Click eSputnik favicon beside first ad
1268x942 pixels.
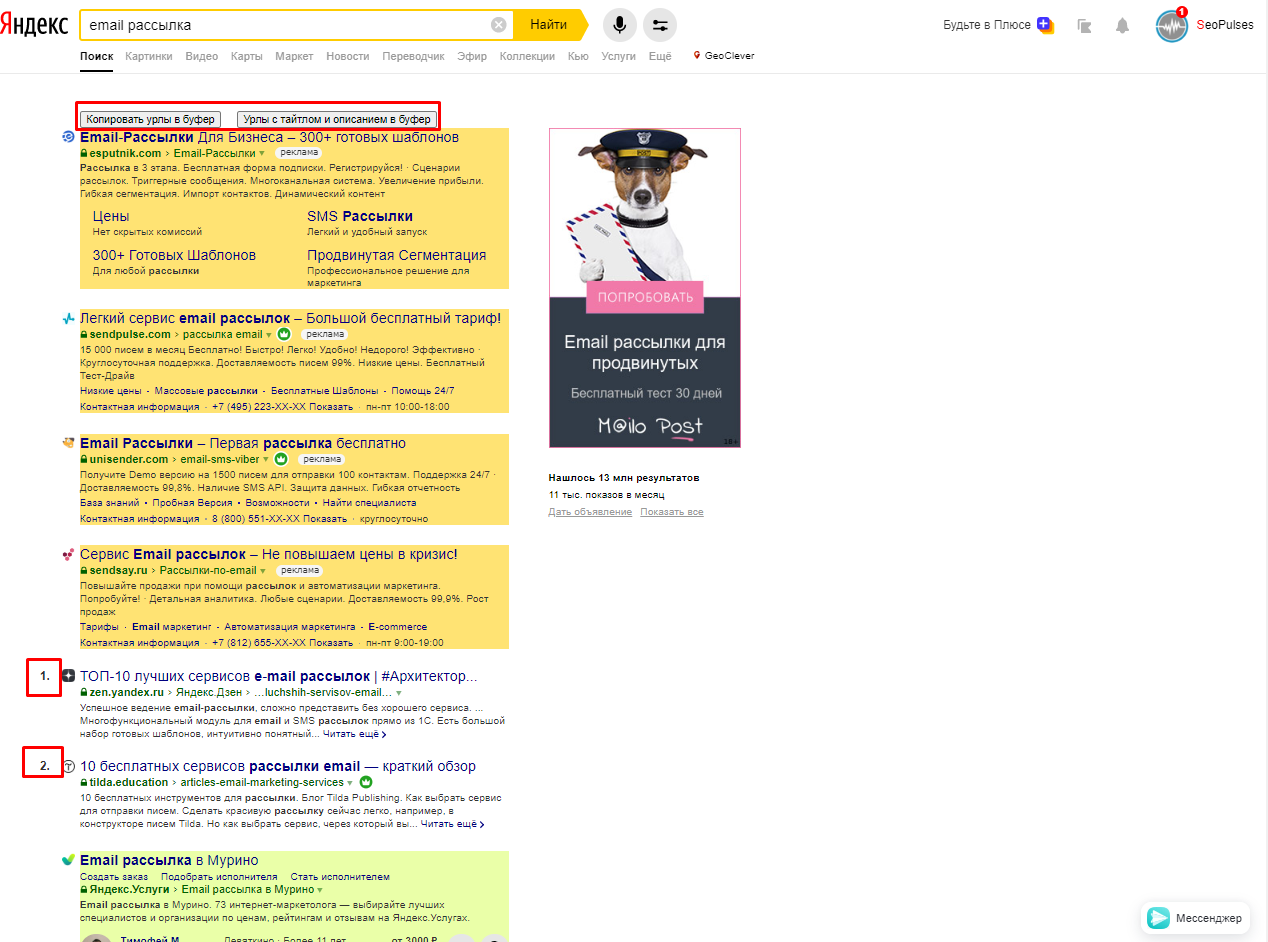point(68,137)
